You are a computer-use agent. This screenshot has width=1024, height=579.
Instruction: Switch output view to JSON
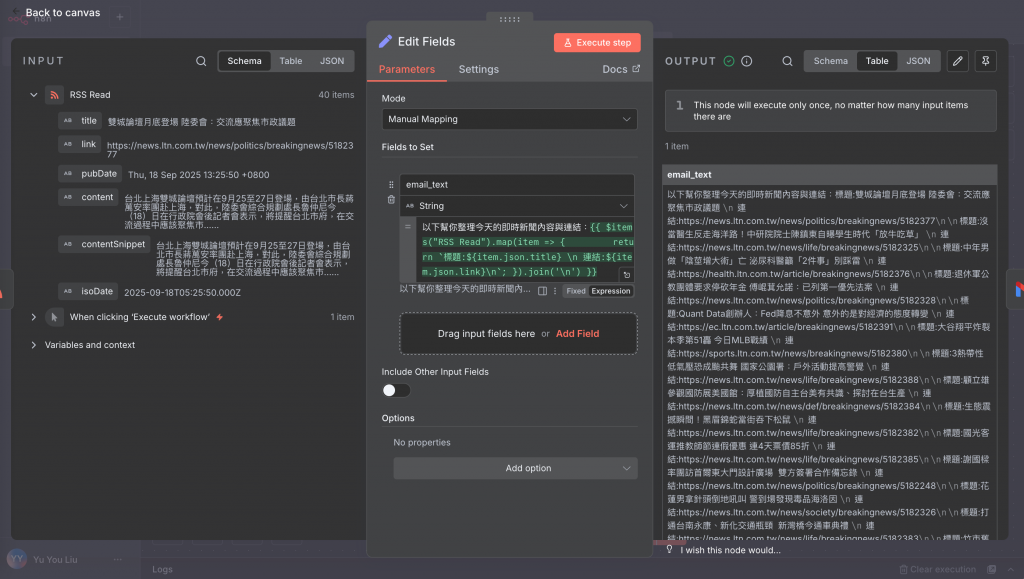(x=918, y=61)
